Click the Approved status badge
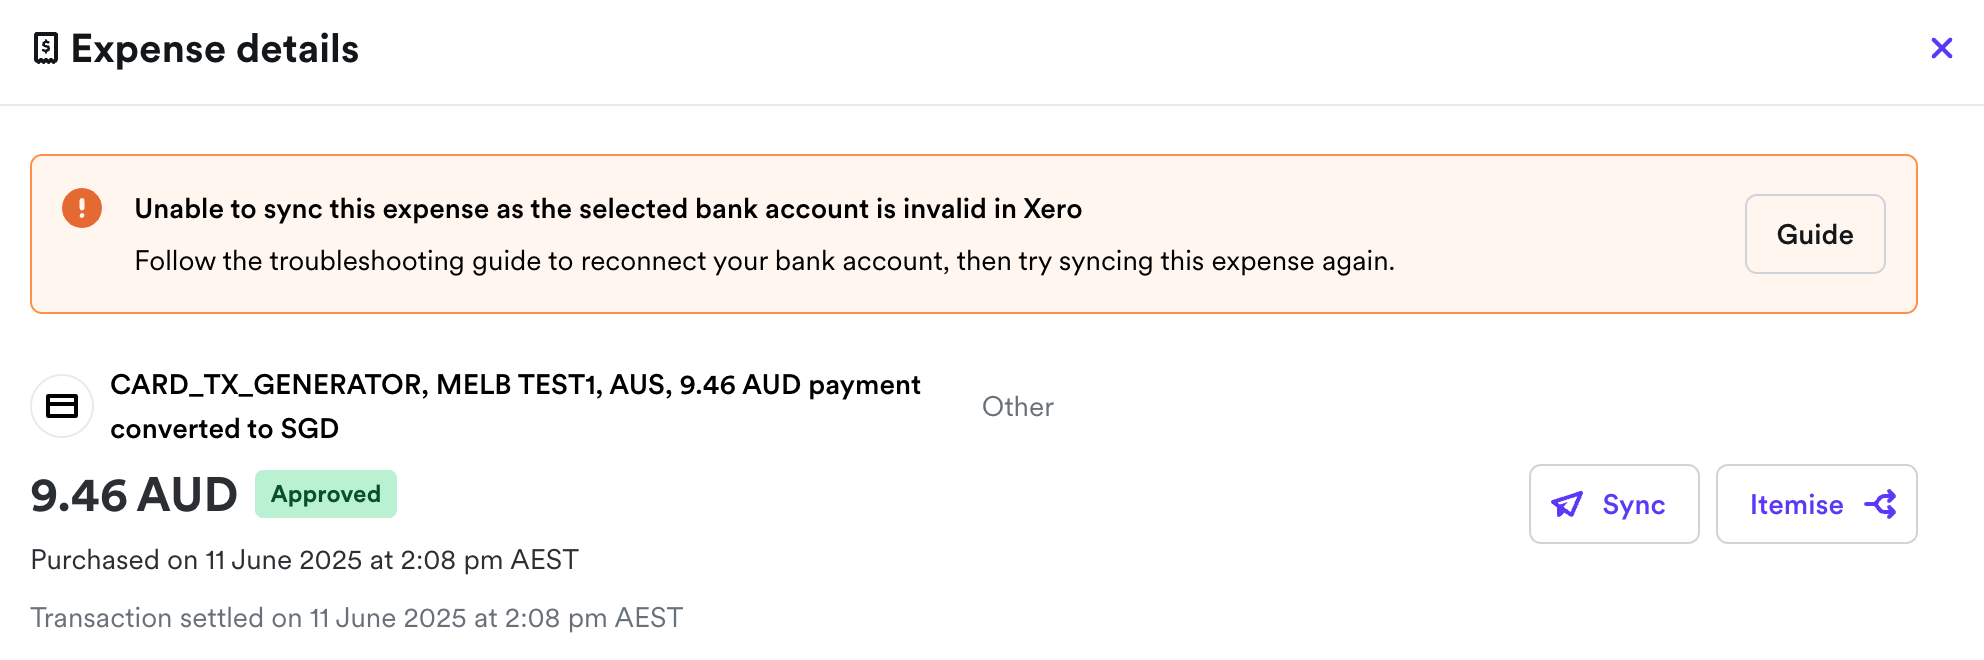The height and width of the screenshot is (660, 1984). [x=326, y=494]
